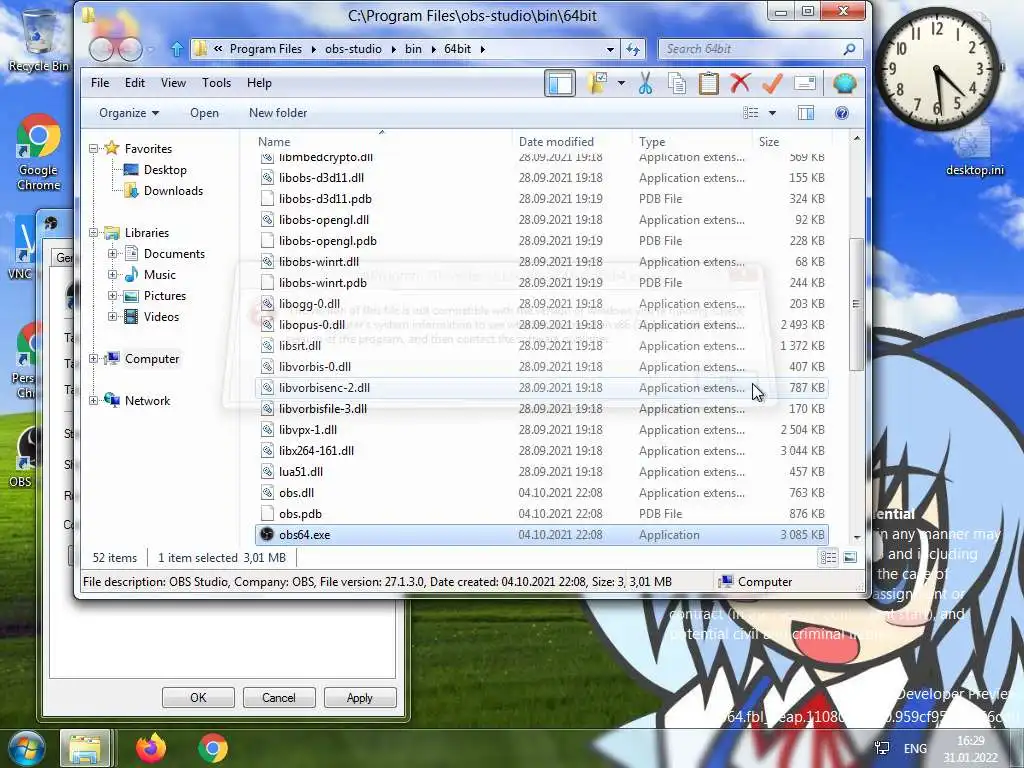This screenshot has width=1024, height=768.
Task: Select the obs.pdb file
Action: tap(541, 514)
